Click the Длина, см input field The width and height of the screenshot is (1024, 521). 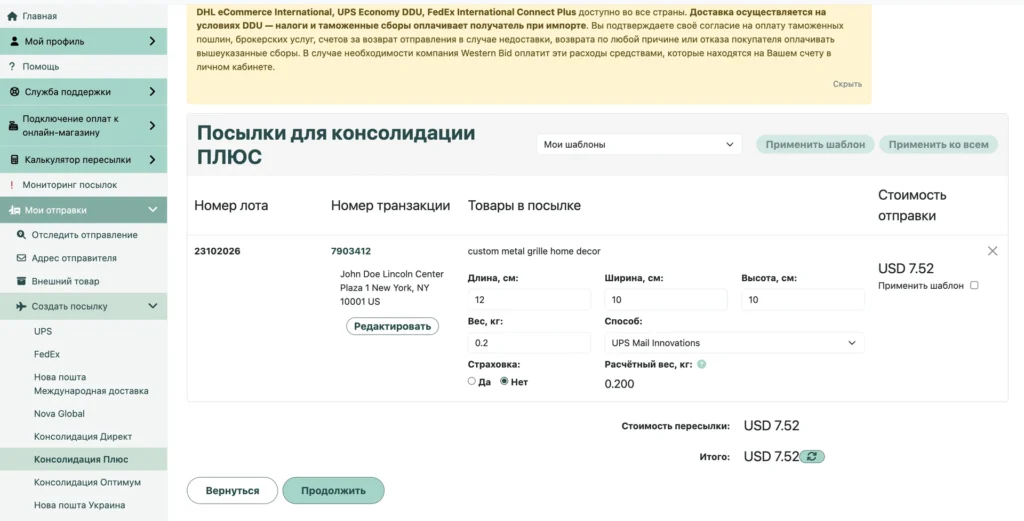pyautogui.click(x=529, y=300)
